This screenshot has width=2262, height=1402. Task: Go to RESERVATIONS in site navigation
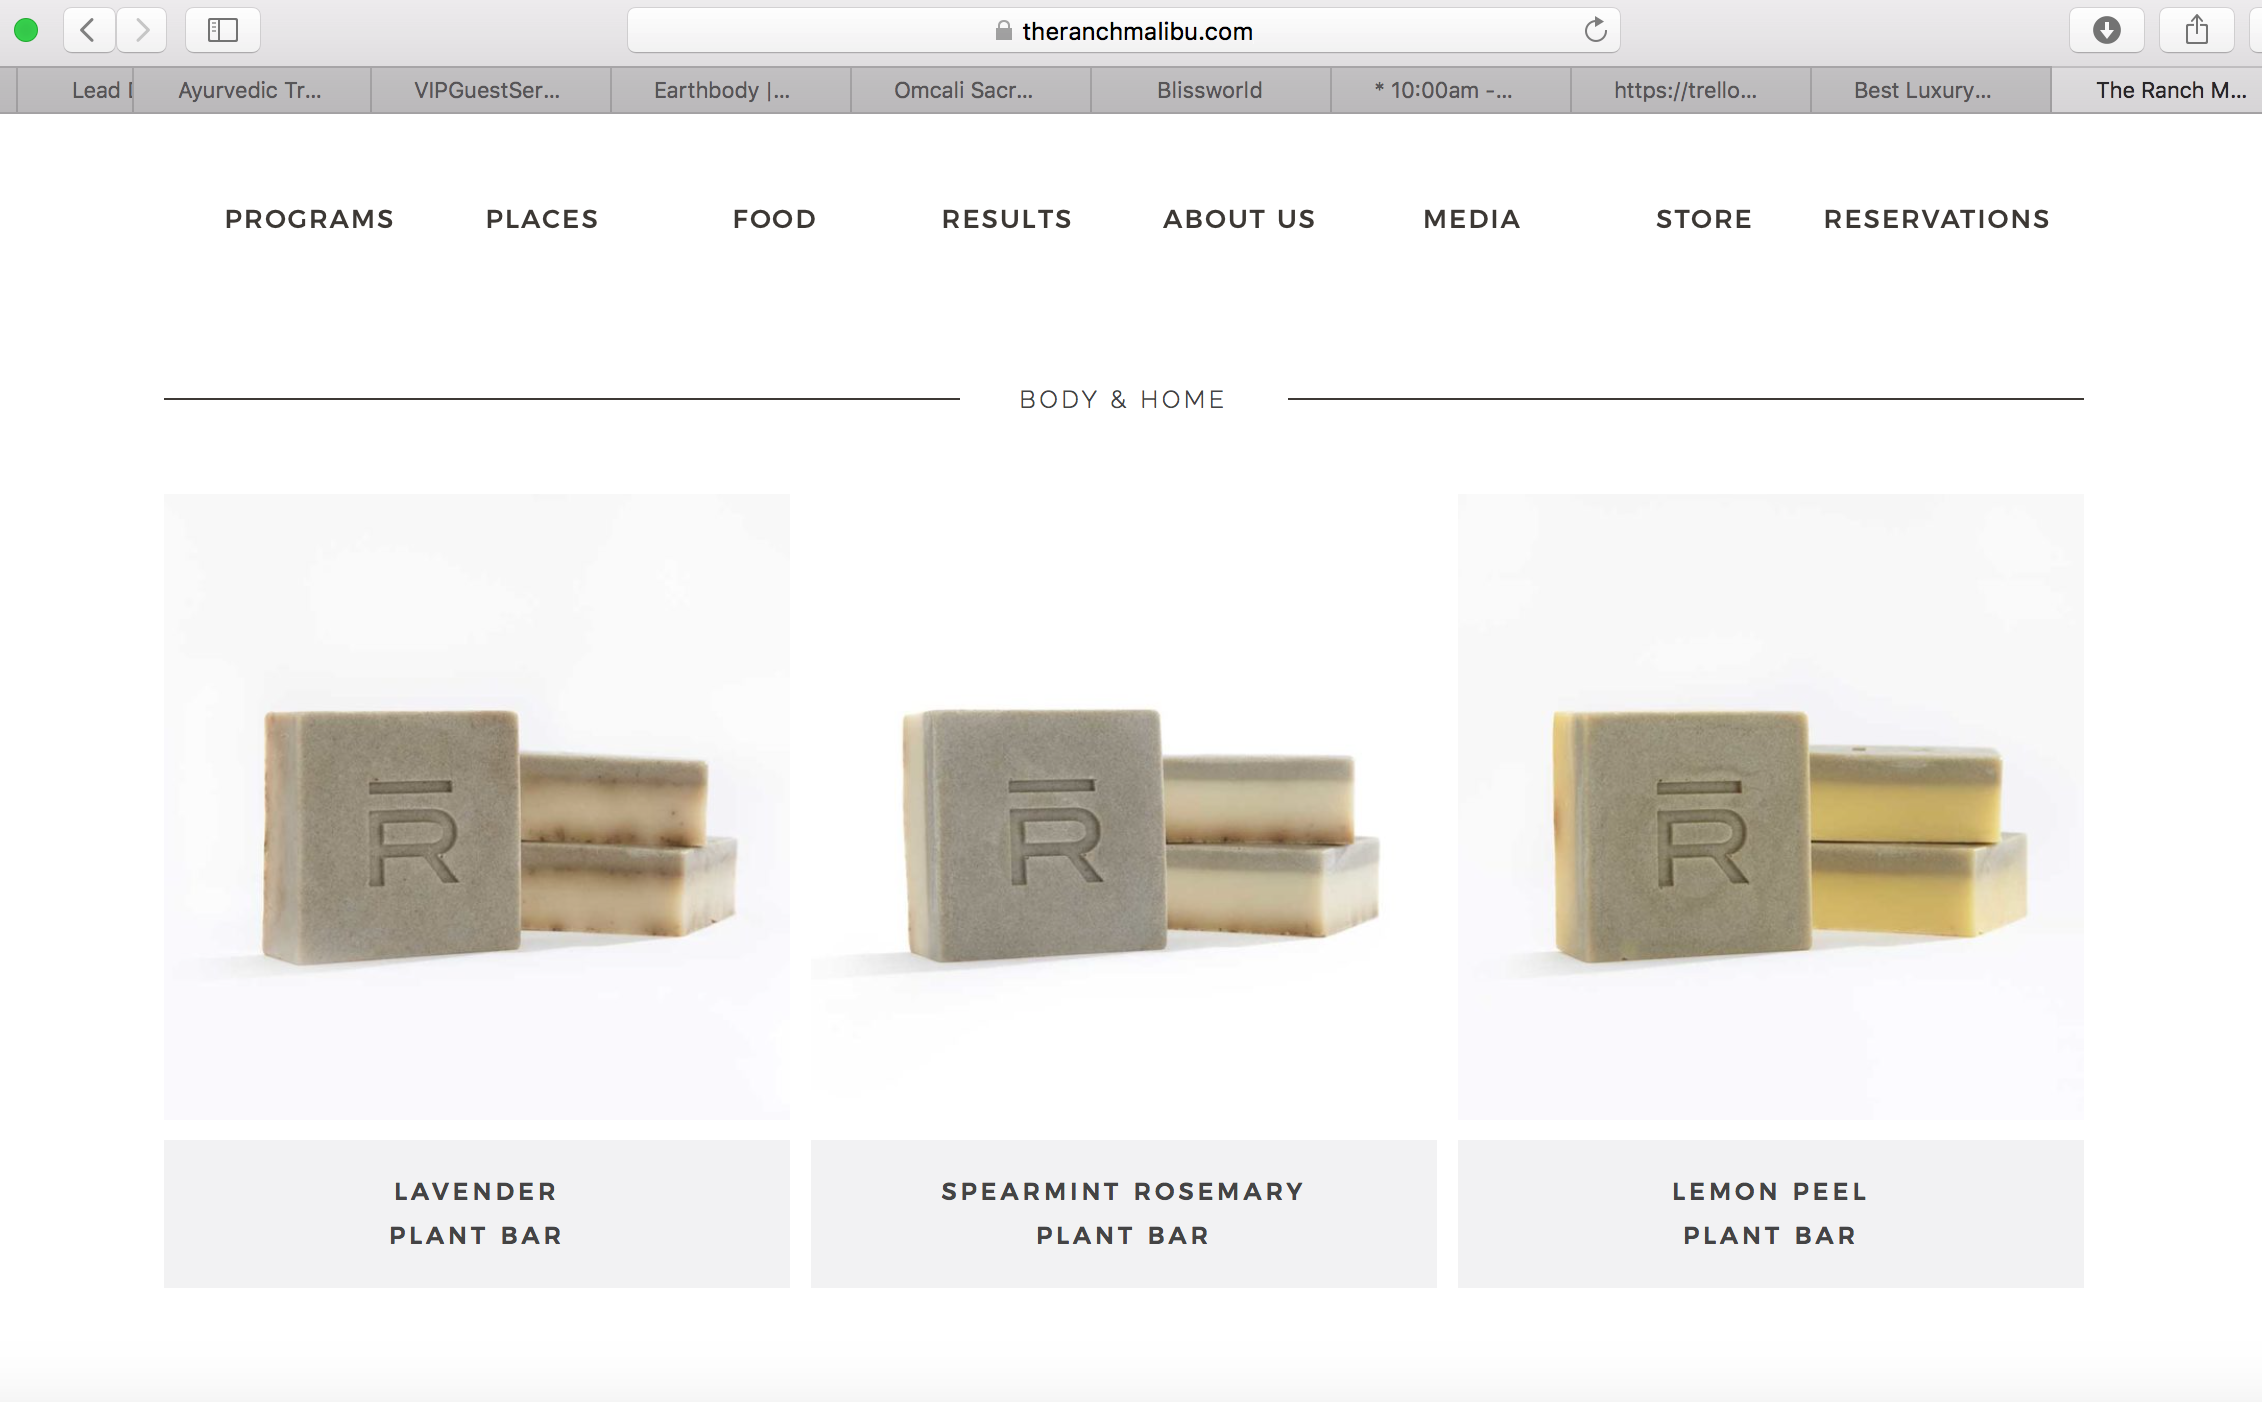click(x=1937, y=219)
